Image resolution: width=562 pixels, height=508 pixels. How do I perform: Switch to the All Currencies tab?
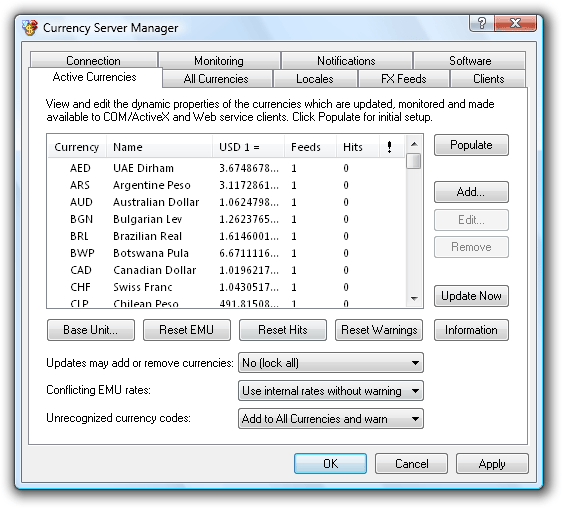click(216, 79)
